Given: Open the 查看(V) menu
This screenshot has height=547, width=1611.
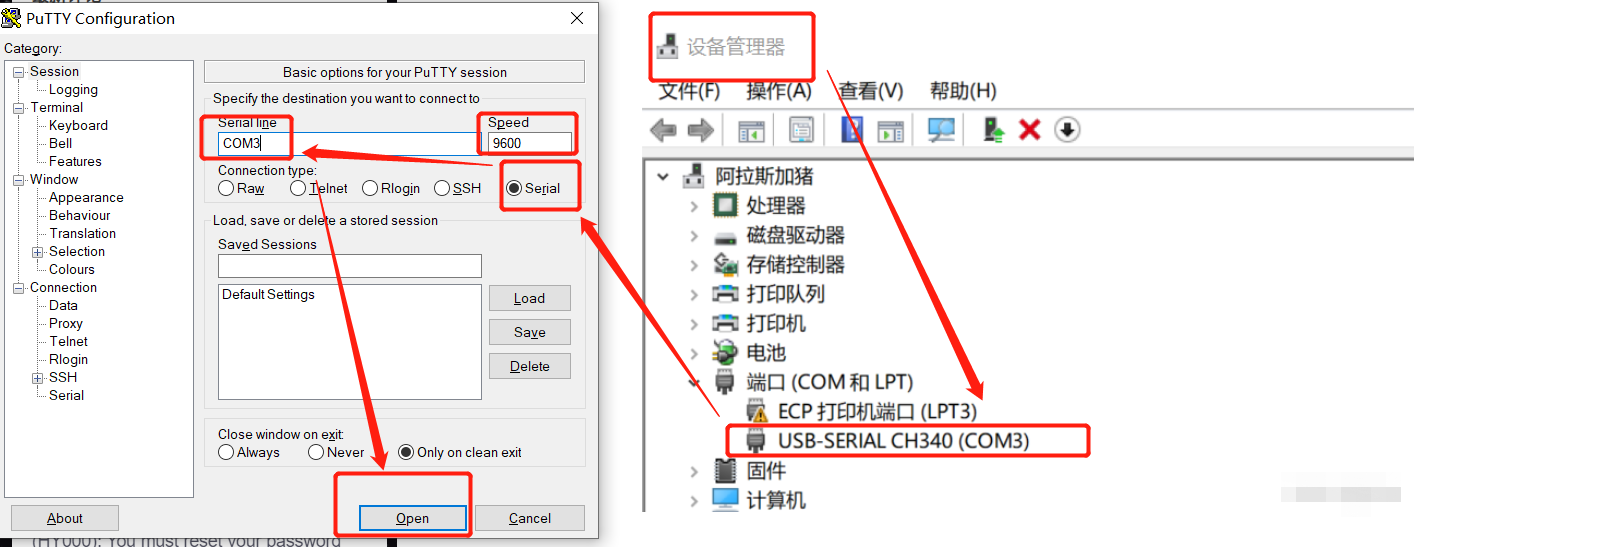Looking at the screenshot, I should click(870, 91).
